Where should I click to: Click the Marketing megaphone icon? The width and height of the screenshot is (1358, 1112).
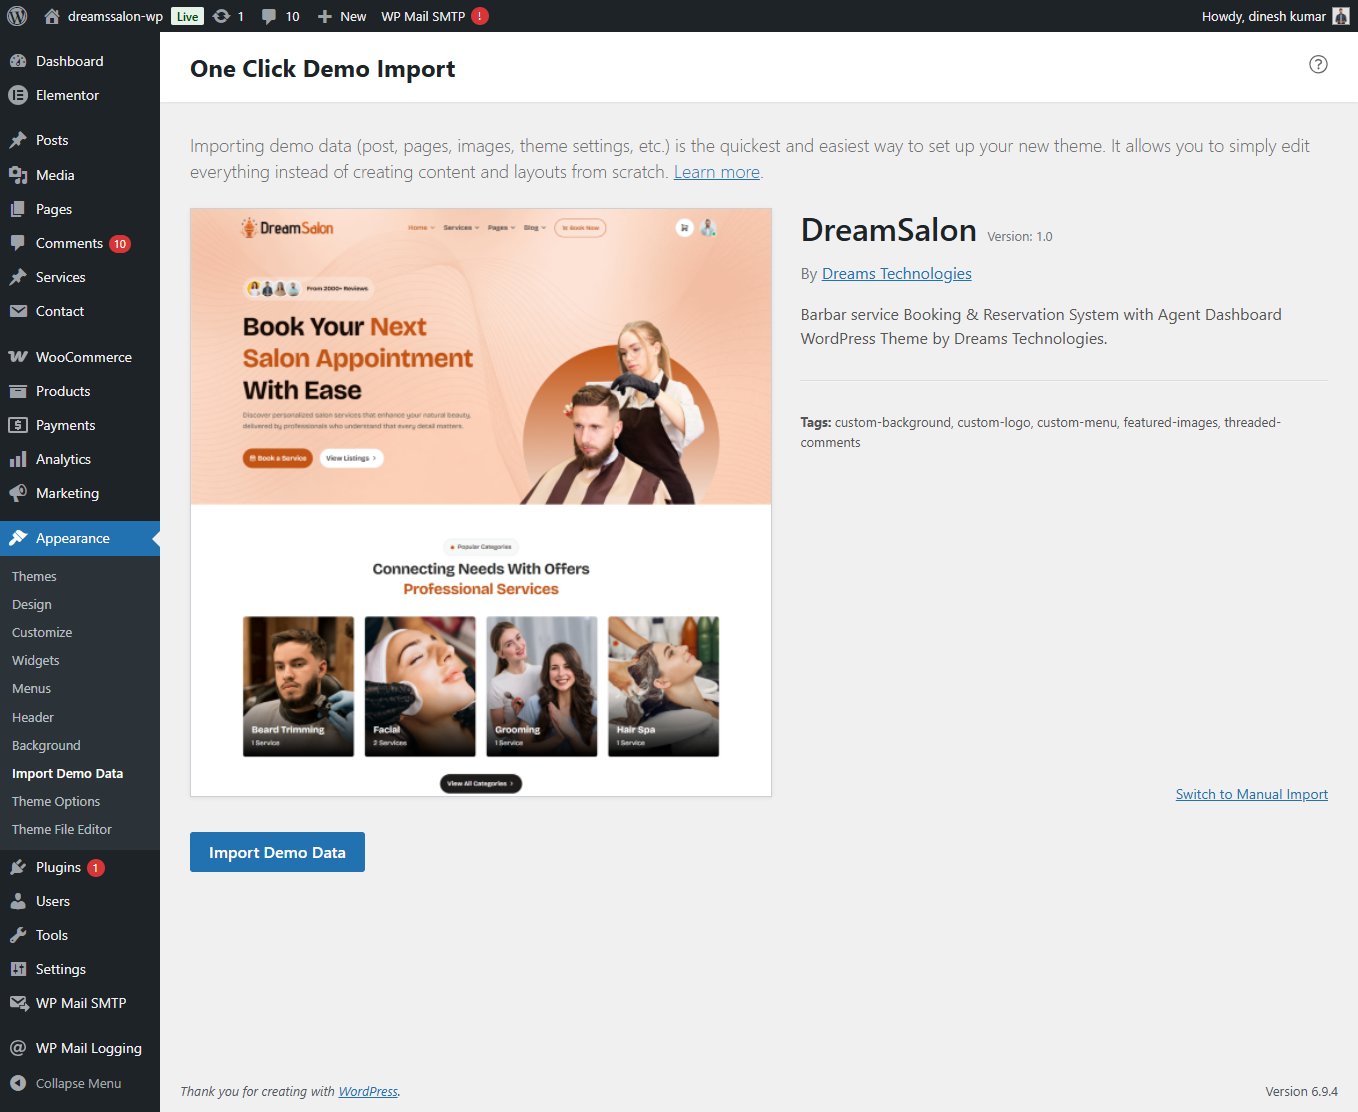coord(18,493)
